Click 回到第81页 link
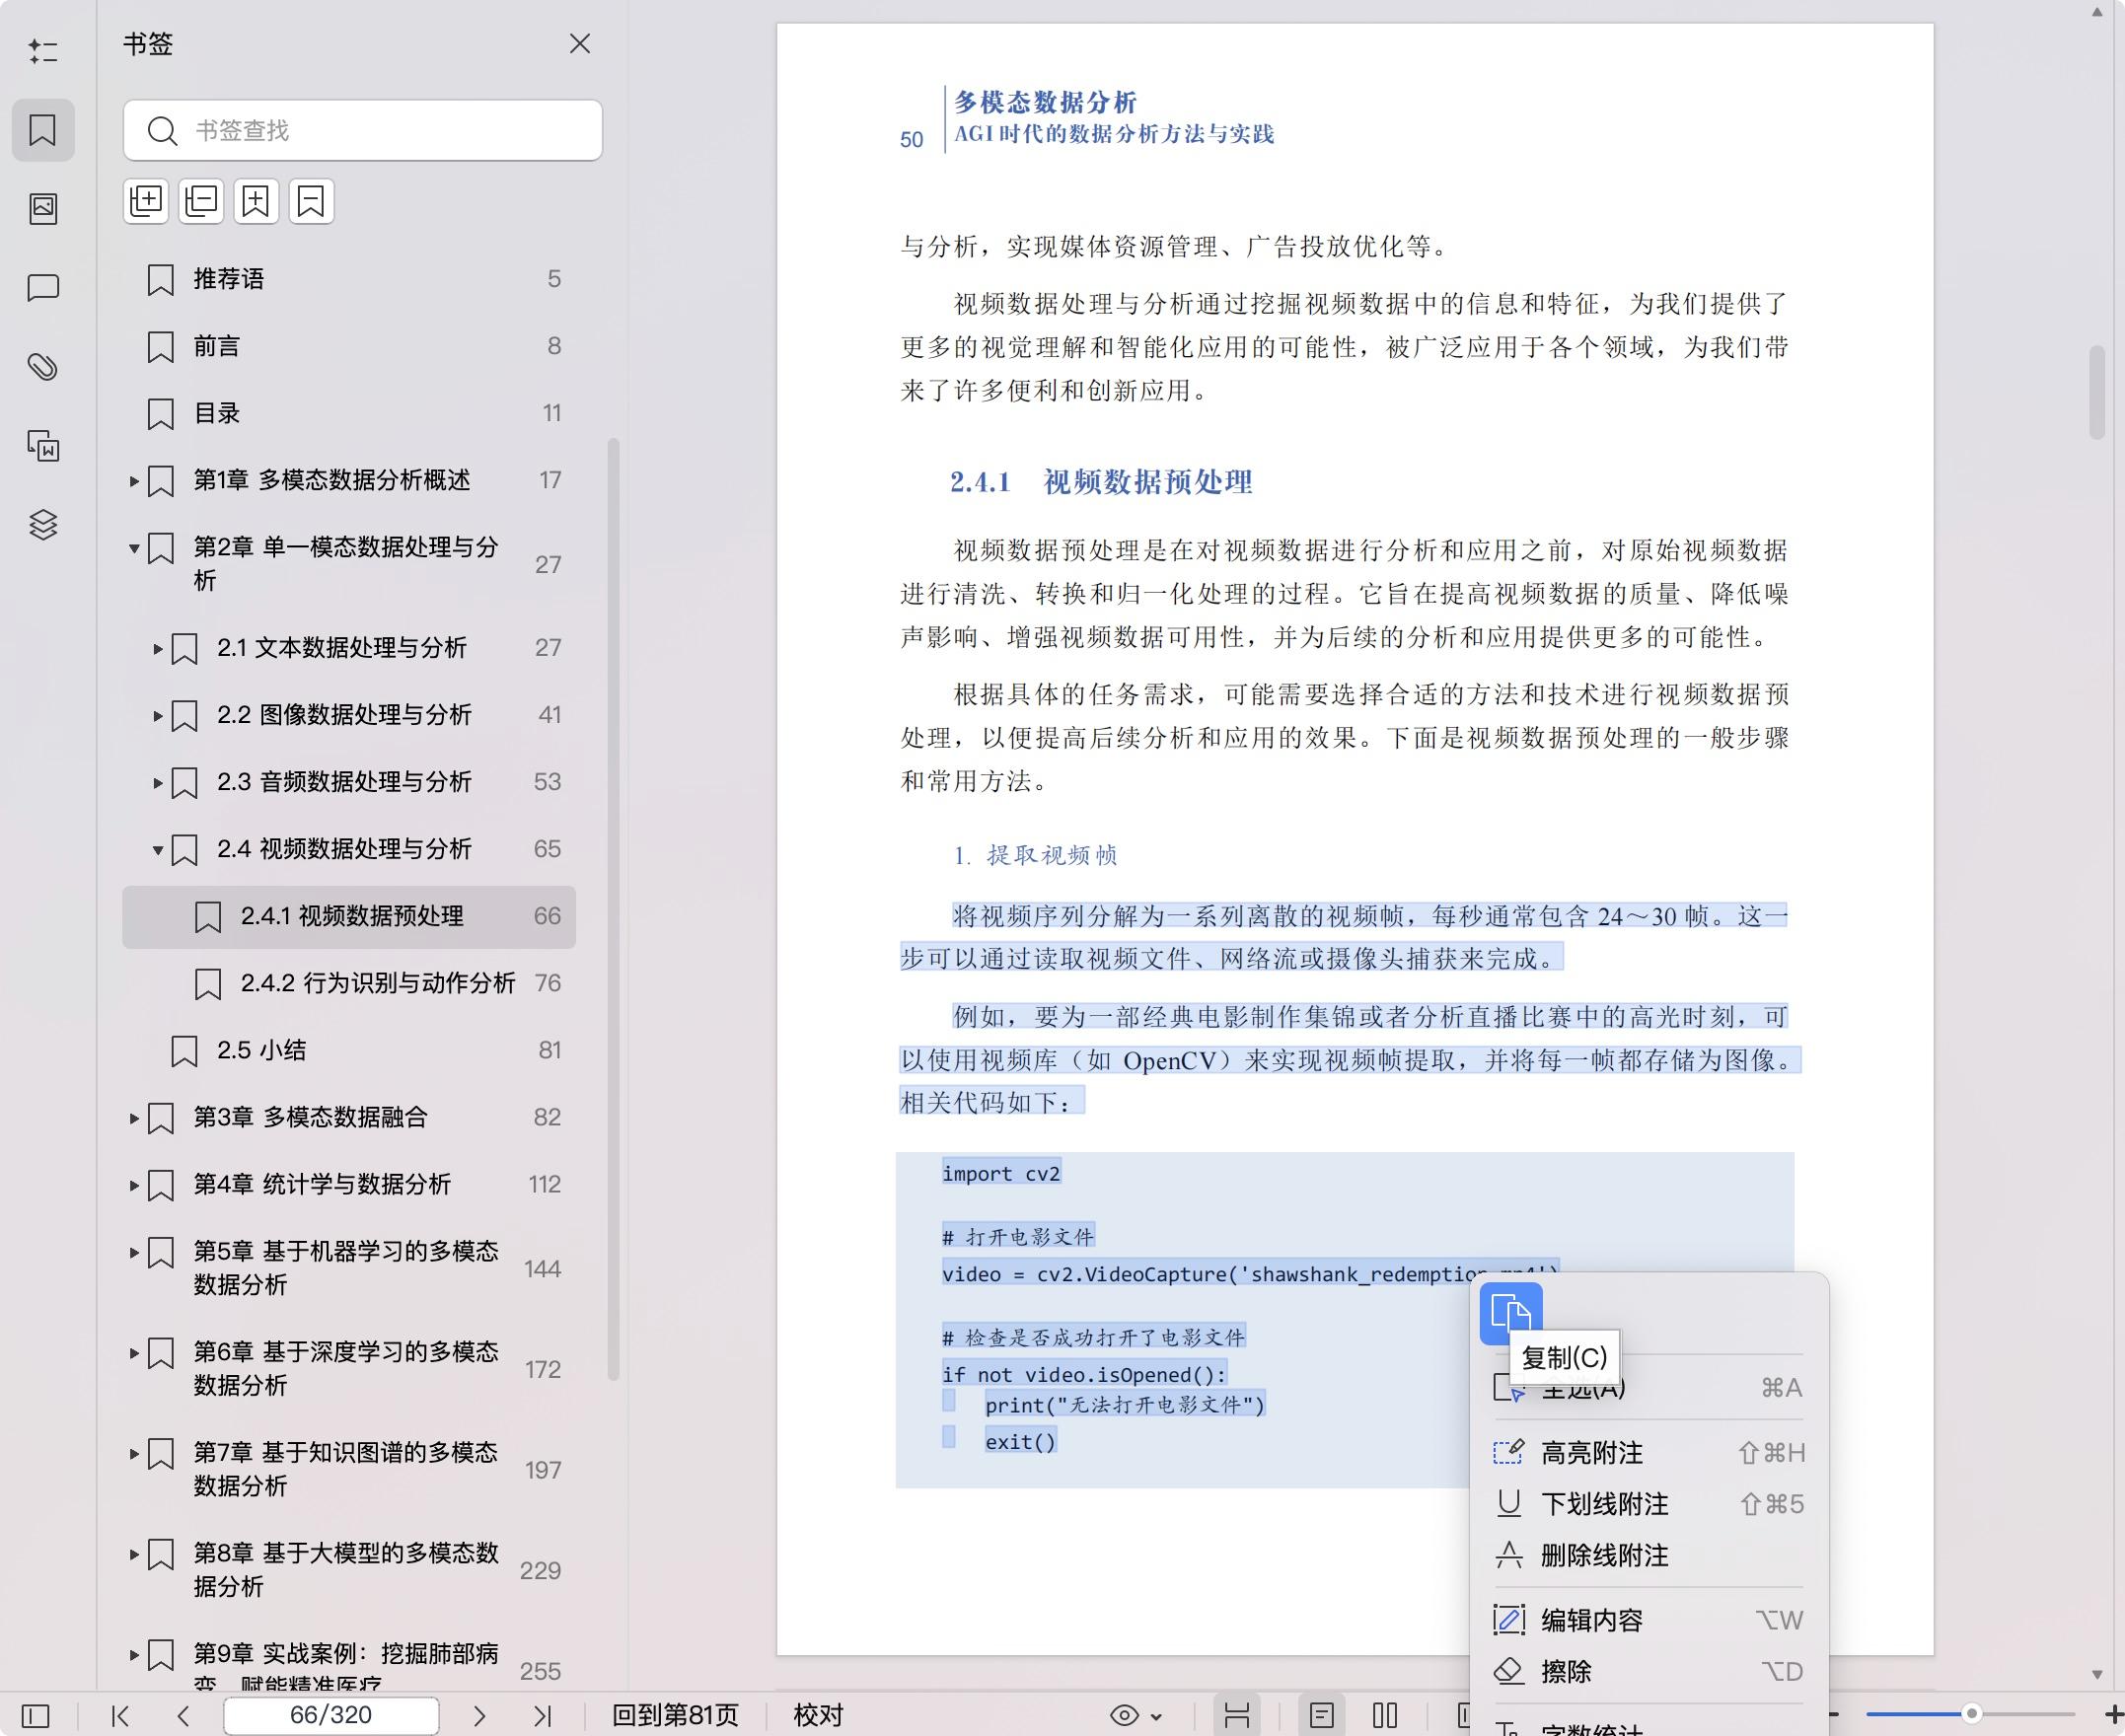 (x=675, y=1716)
